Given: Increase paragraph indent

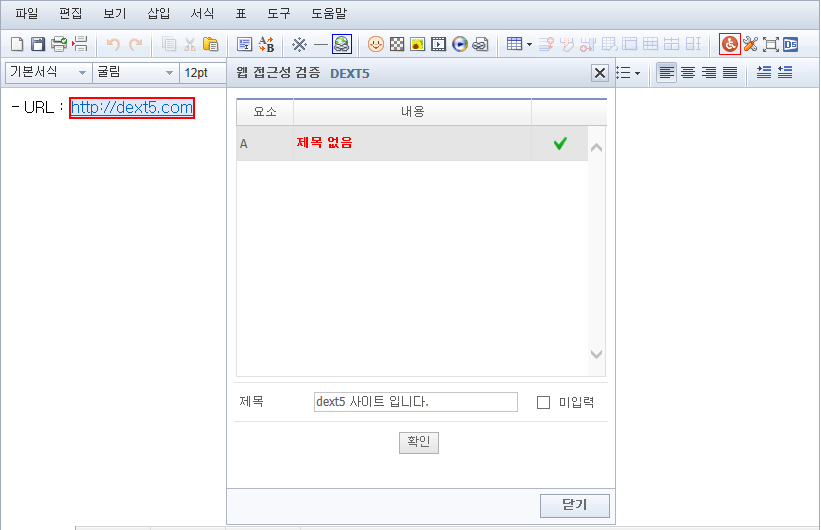Looking at the screenshot, I should point(764,72).
